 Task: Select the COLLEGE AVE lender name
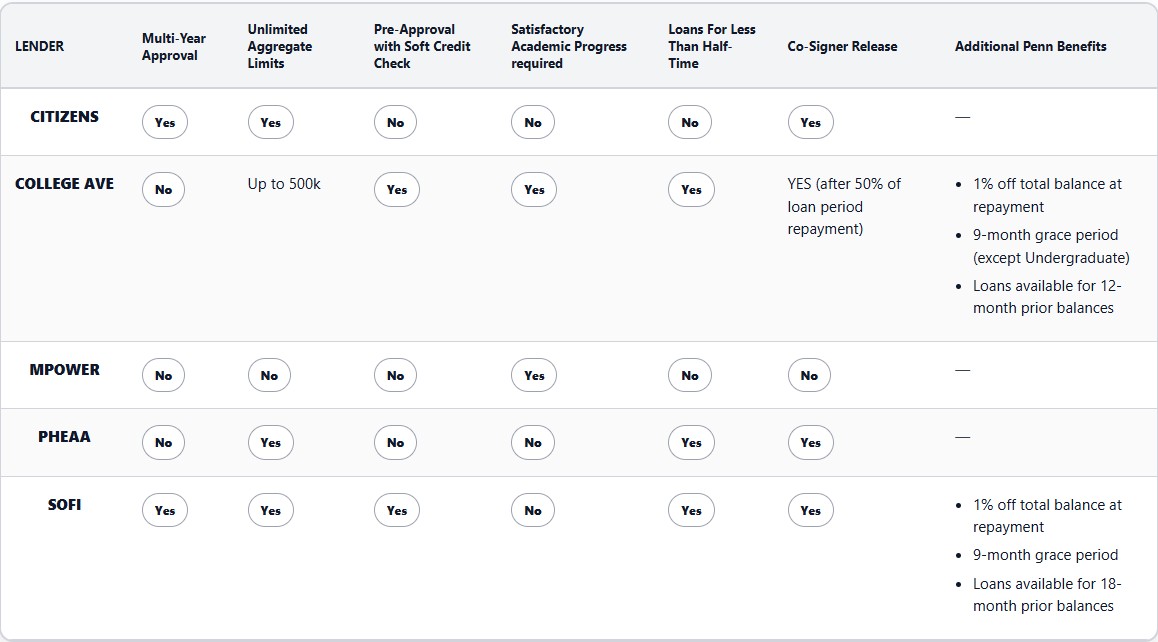[x=64, y=184]
